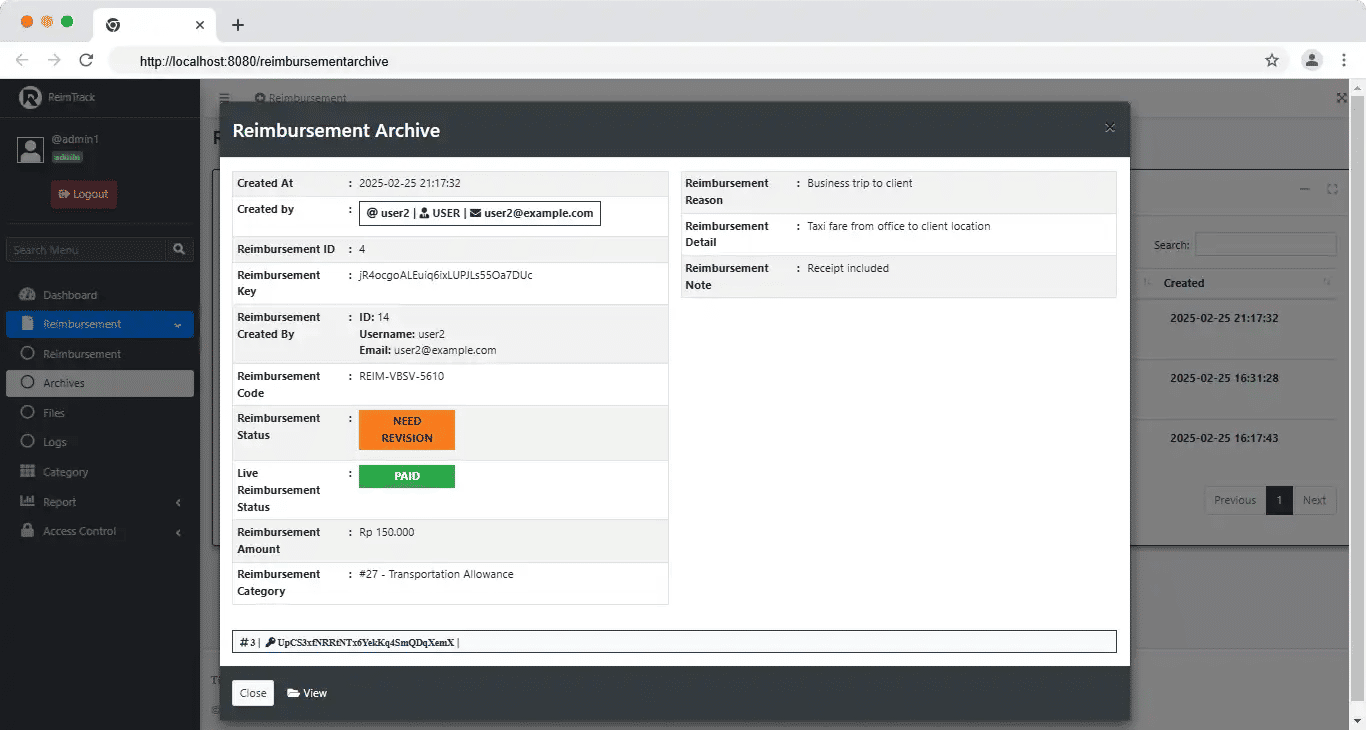Screen dimensions: 1366x730
Task: Select the Reimbursement sub-item circle
Action: click(x=28, y=354)
